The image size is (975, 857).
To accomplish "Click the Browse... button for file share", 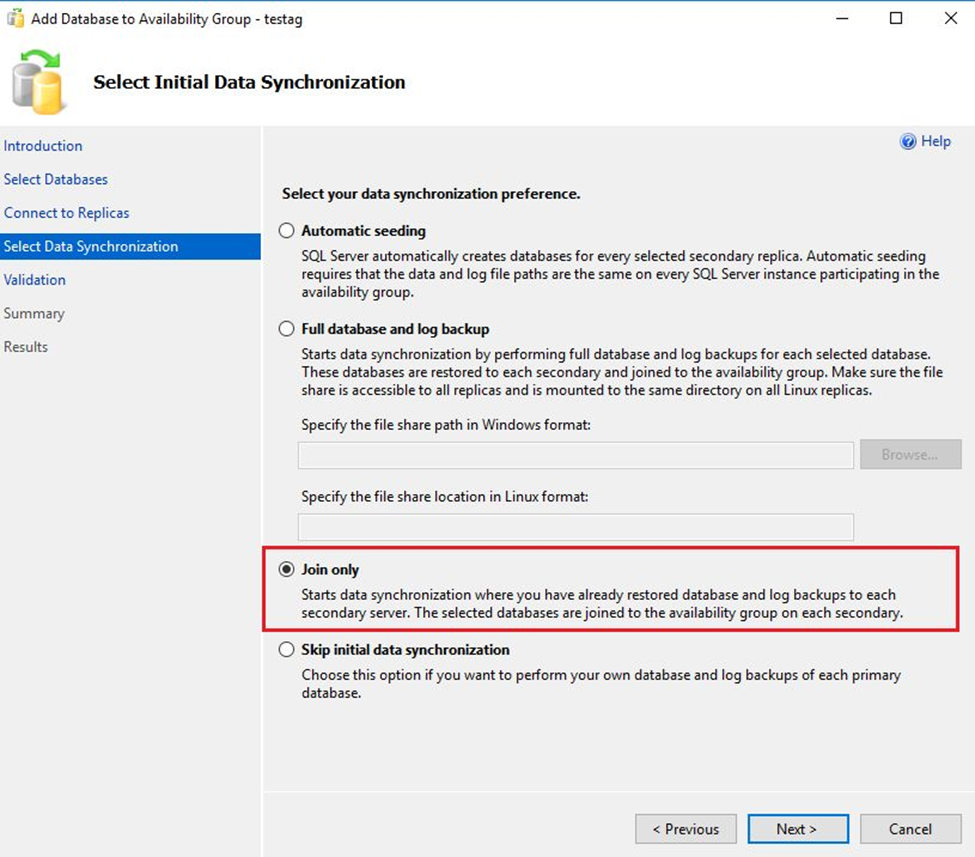I will 910,455.
